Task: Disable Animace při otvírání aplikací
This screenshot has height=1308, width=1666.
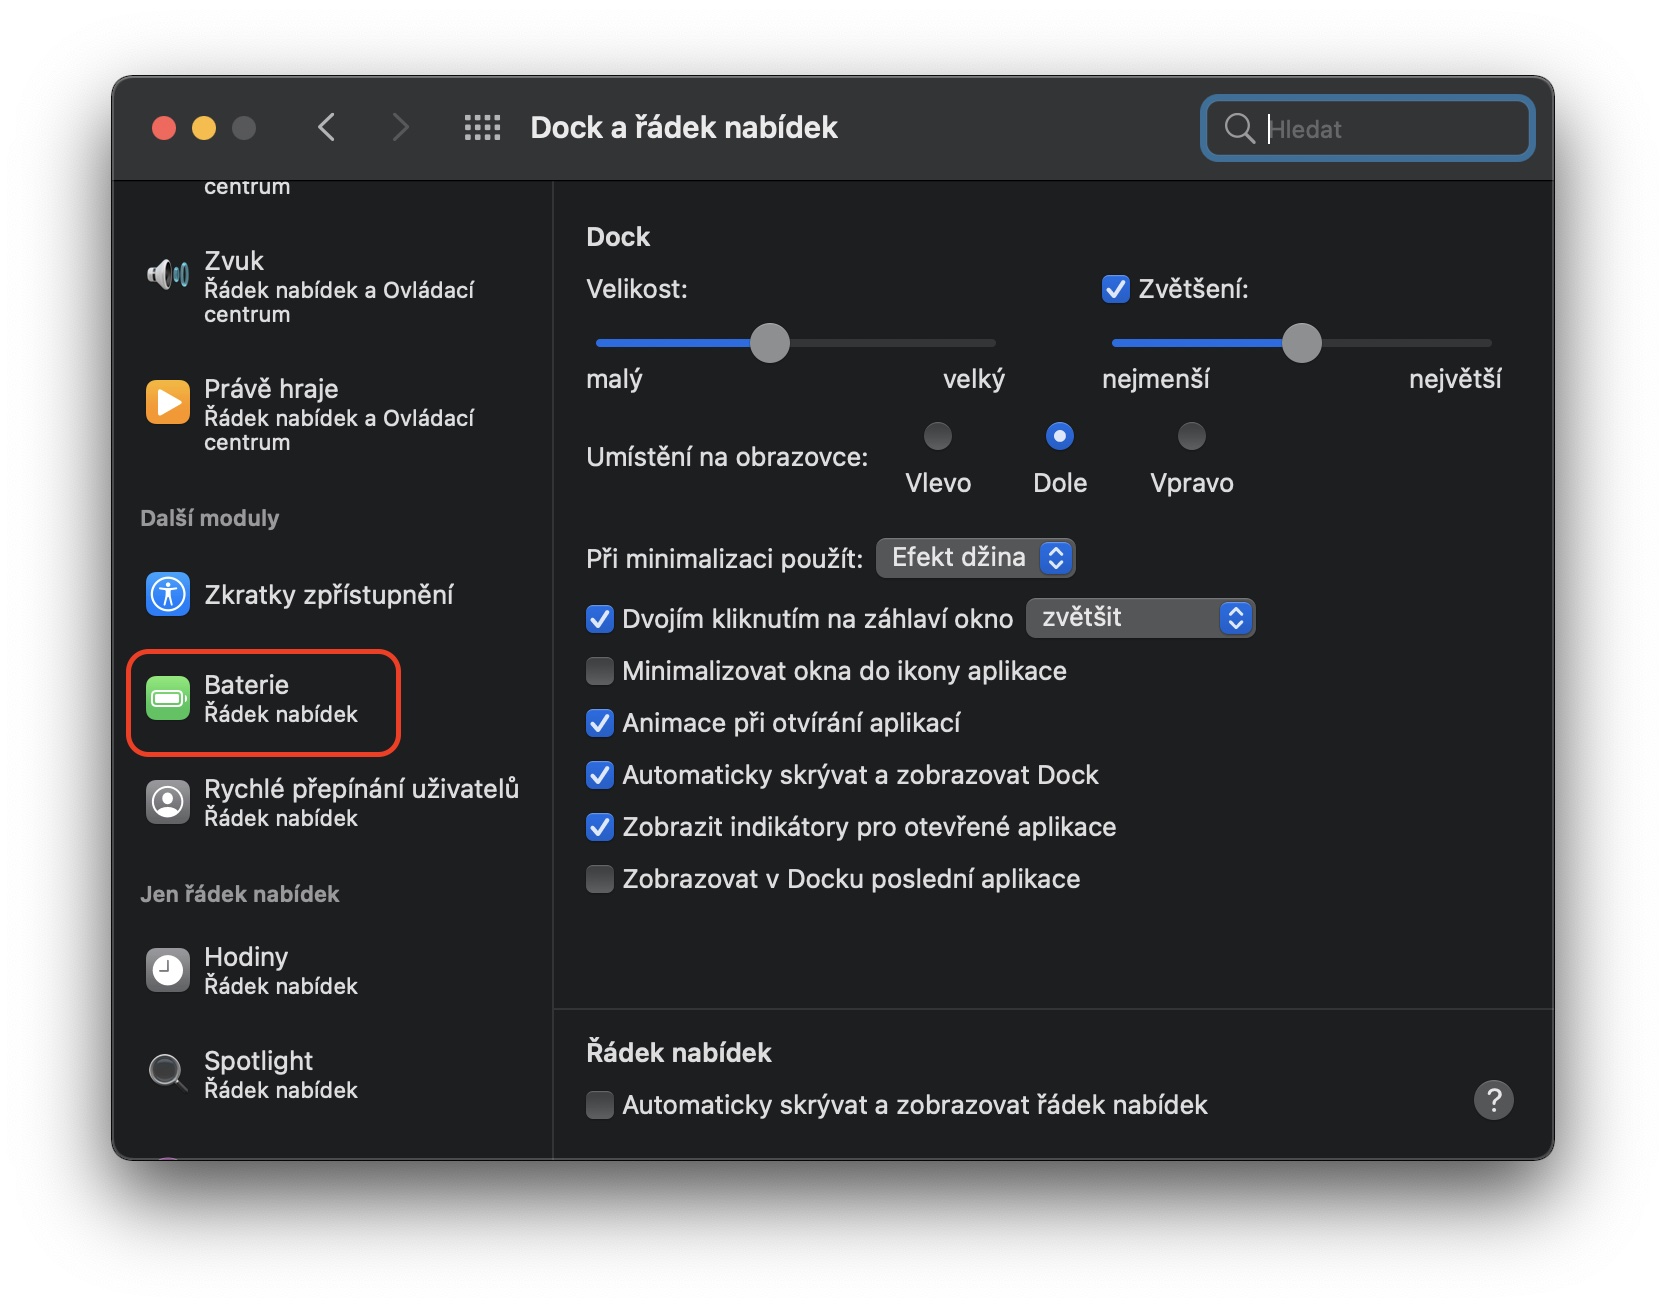Action: 599,723
